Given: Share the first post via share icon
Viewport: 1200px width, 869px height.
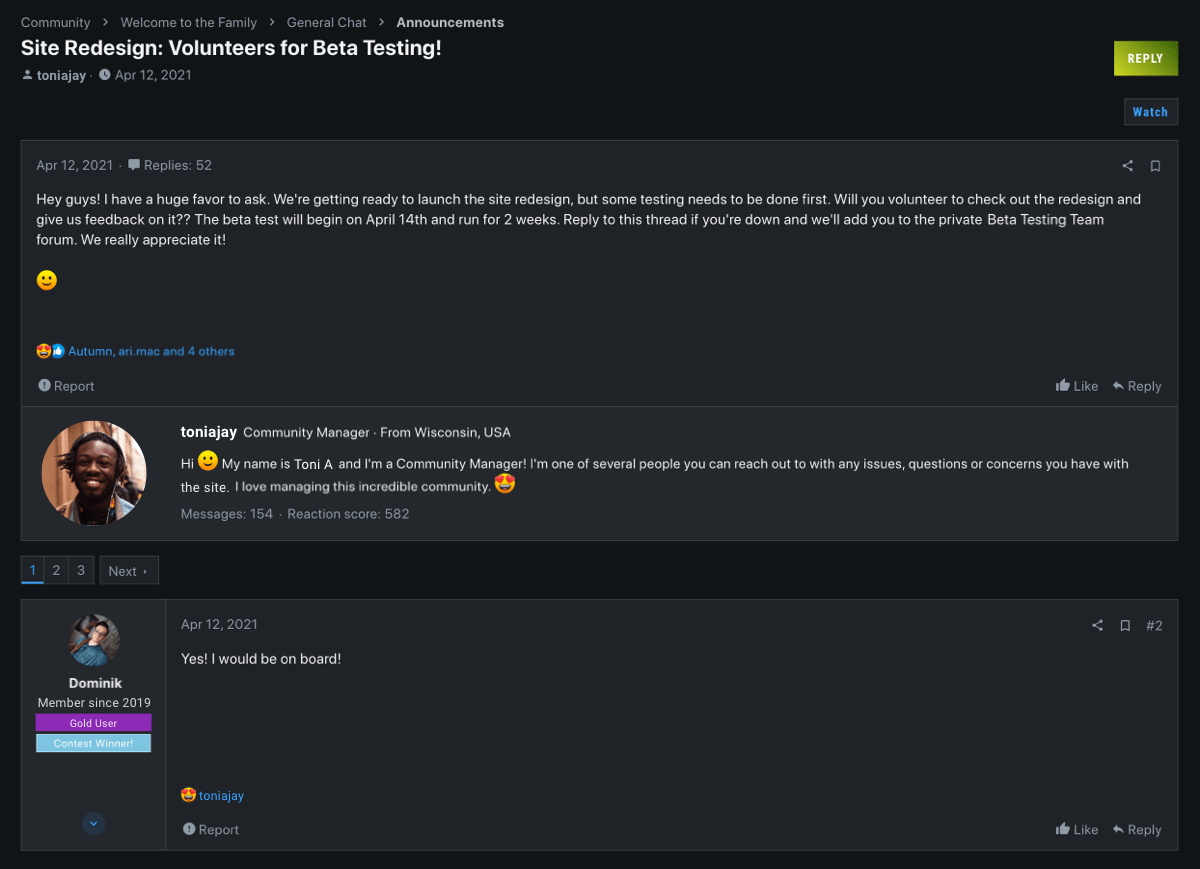Looking at the screenshot, I should pyautogui.click(x=1127, y=166).
